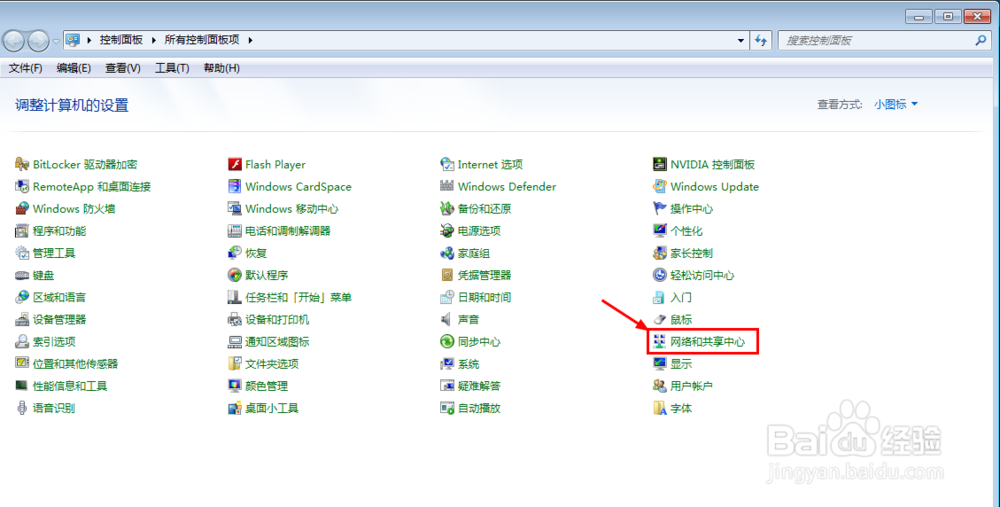Viewport: 1000px width, 507px height.
Task: Open the 编辑(E) menu
Action: coord(73,68)
